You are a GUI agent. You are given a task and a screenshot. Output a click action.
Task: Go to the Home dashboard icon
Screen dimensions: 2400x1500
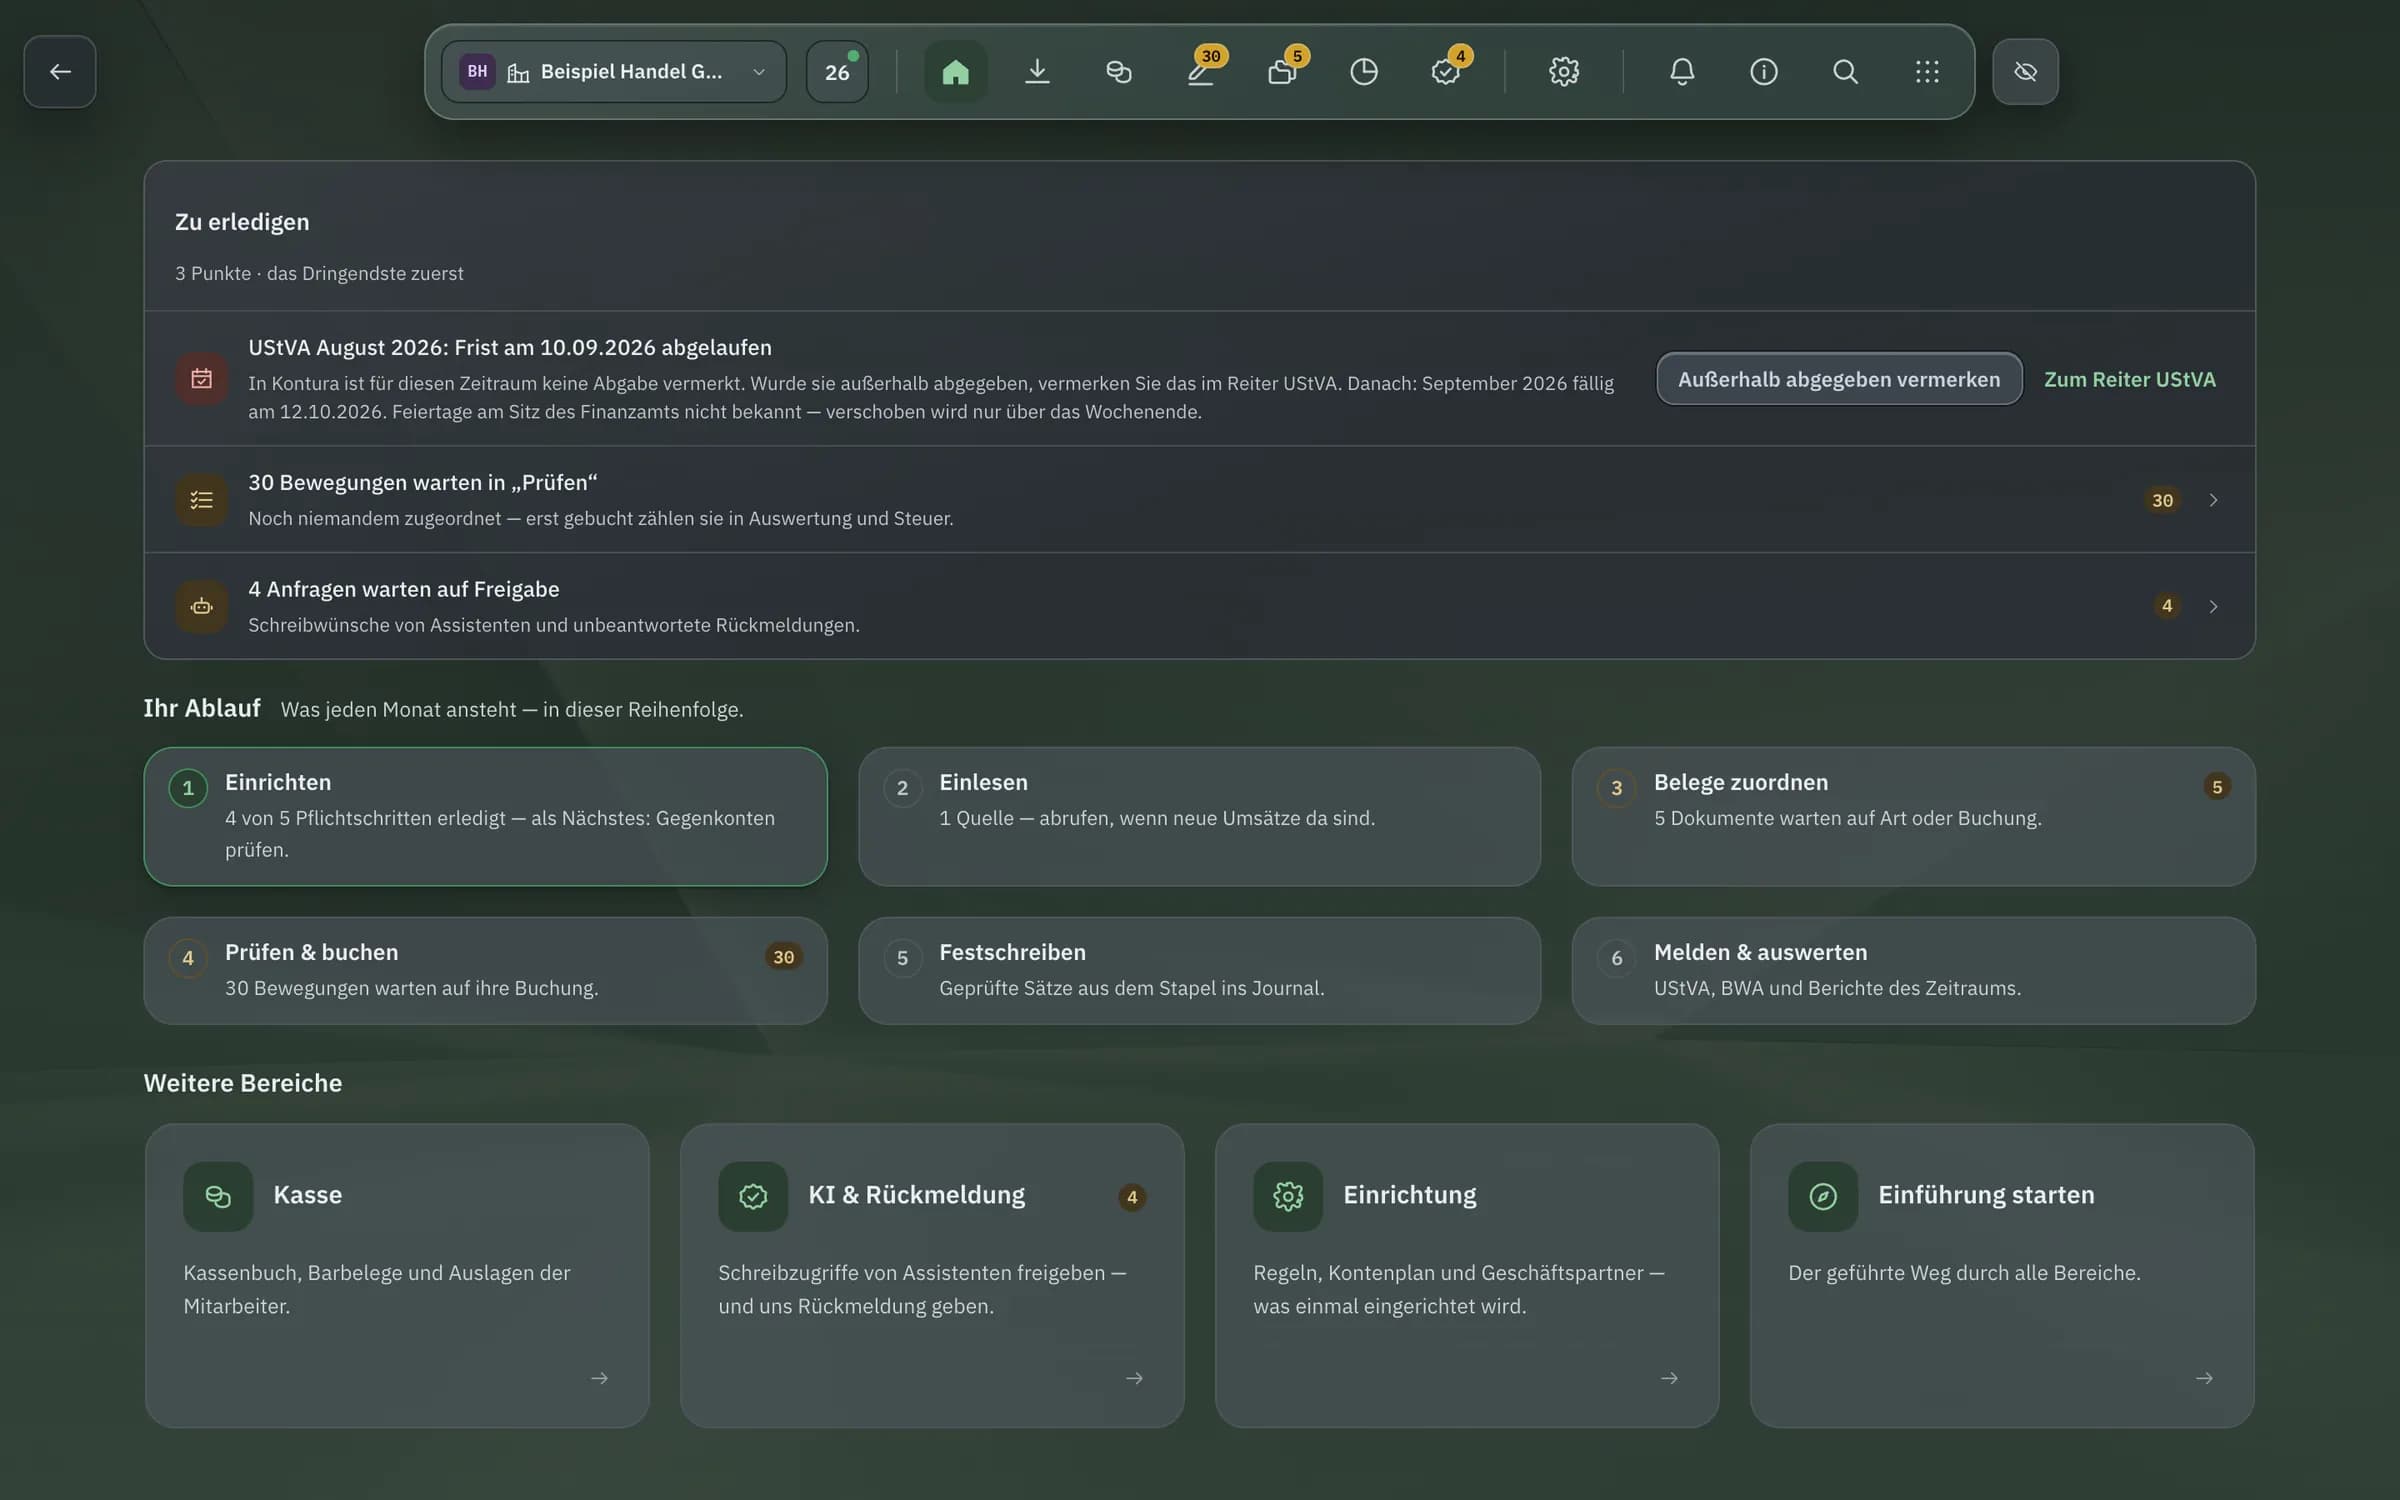point(955,71)
